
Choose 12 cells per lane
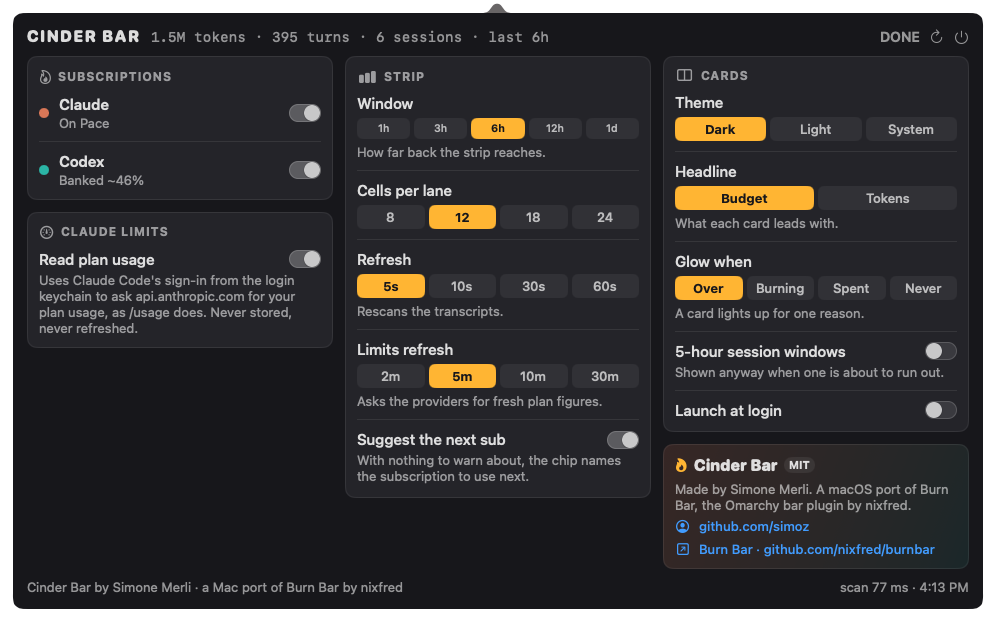(462, 217)
